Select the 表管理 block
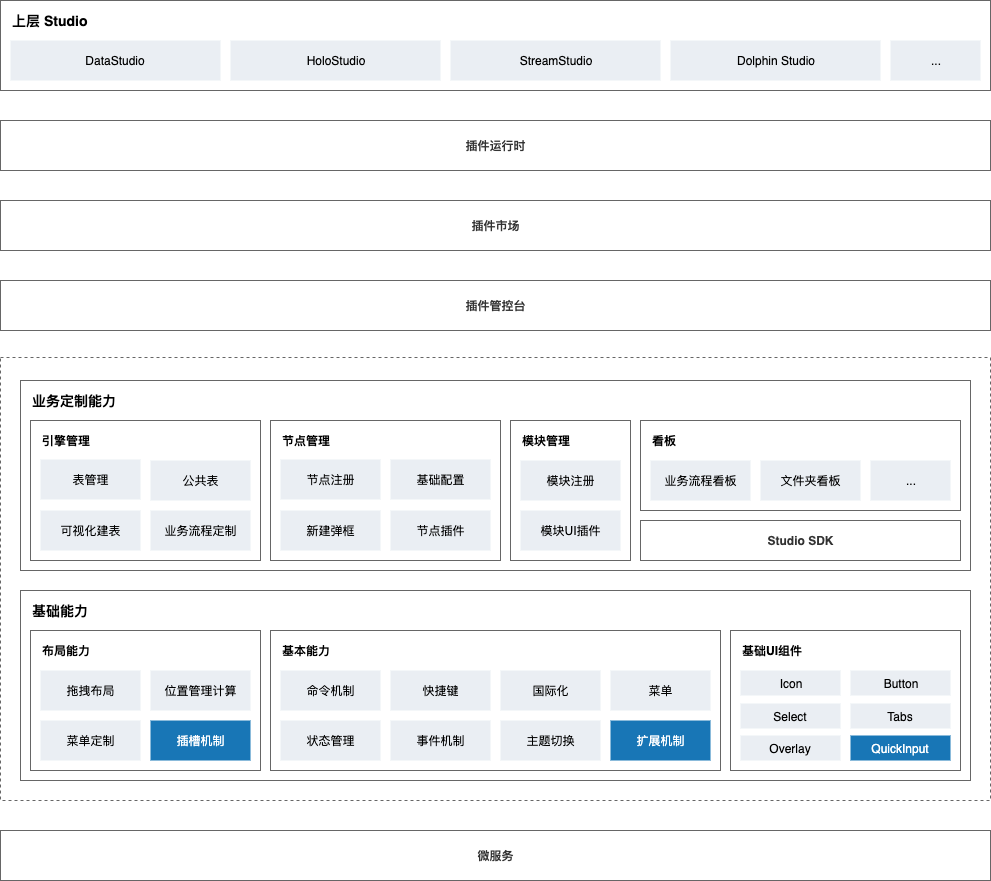This screenshot has width=991, height=881. (90, 480)
